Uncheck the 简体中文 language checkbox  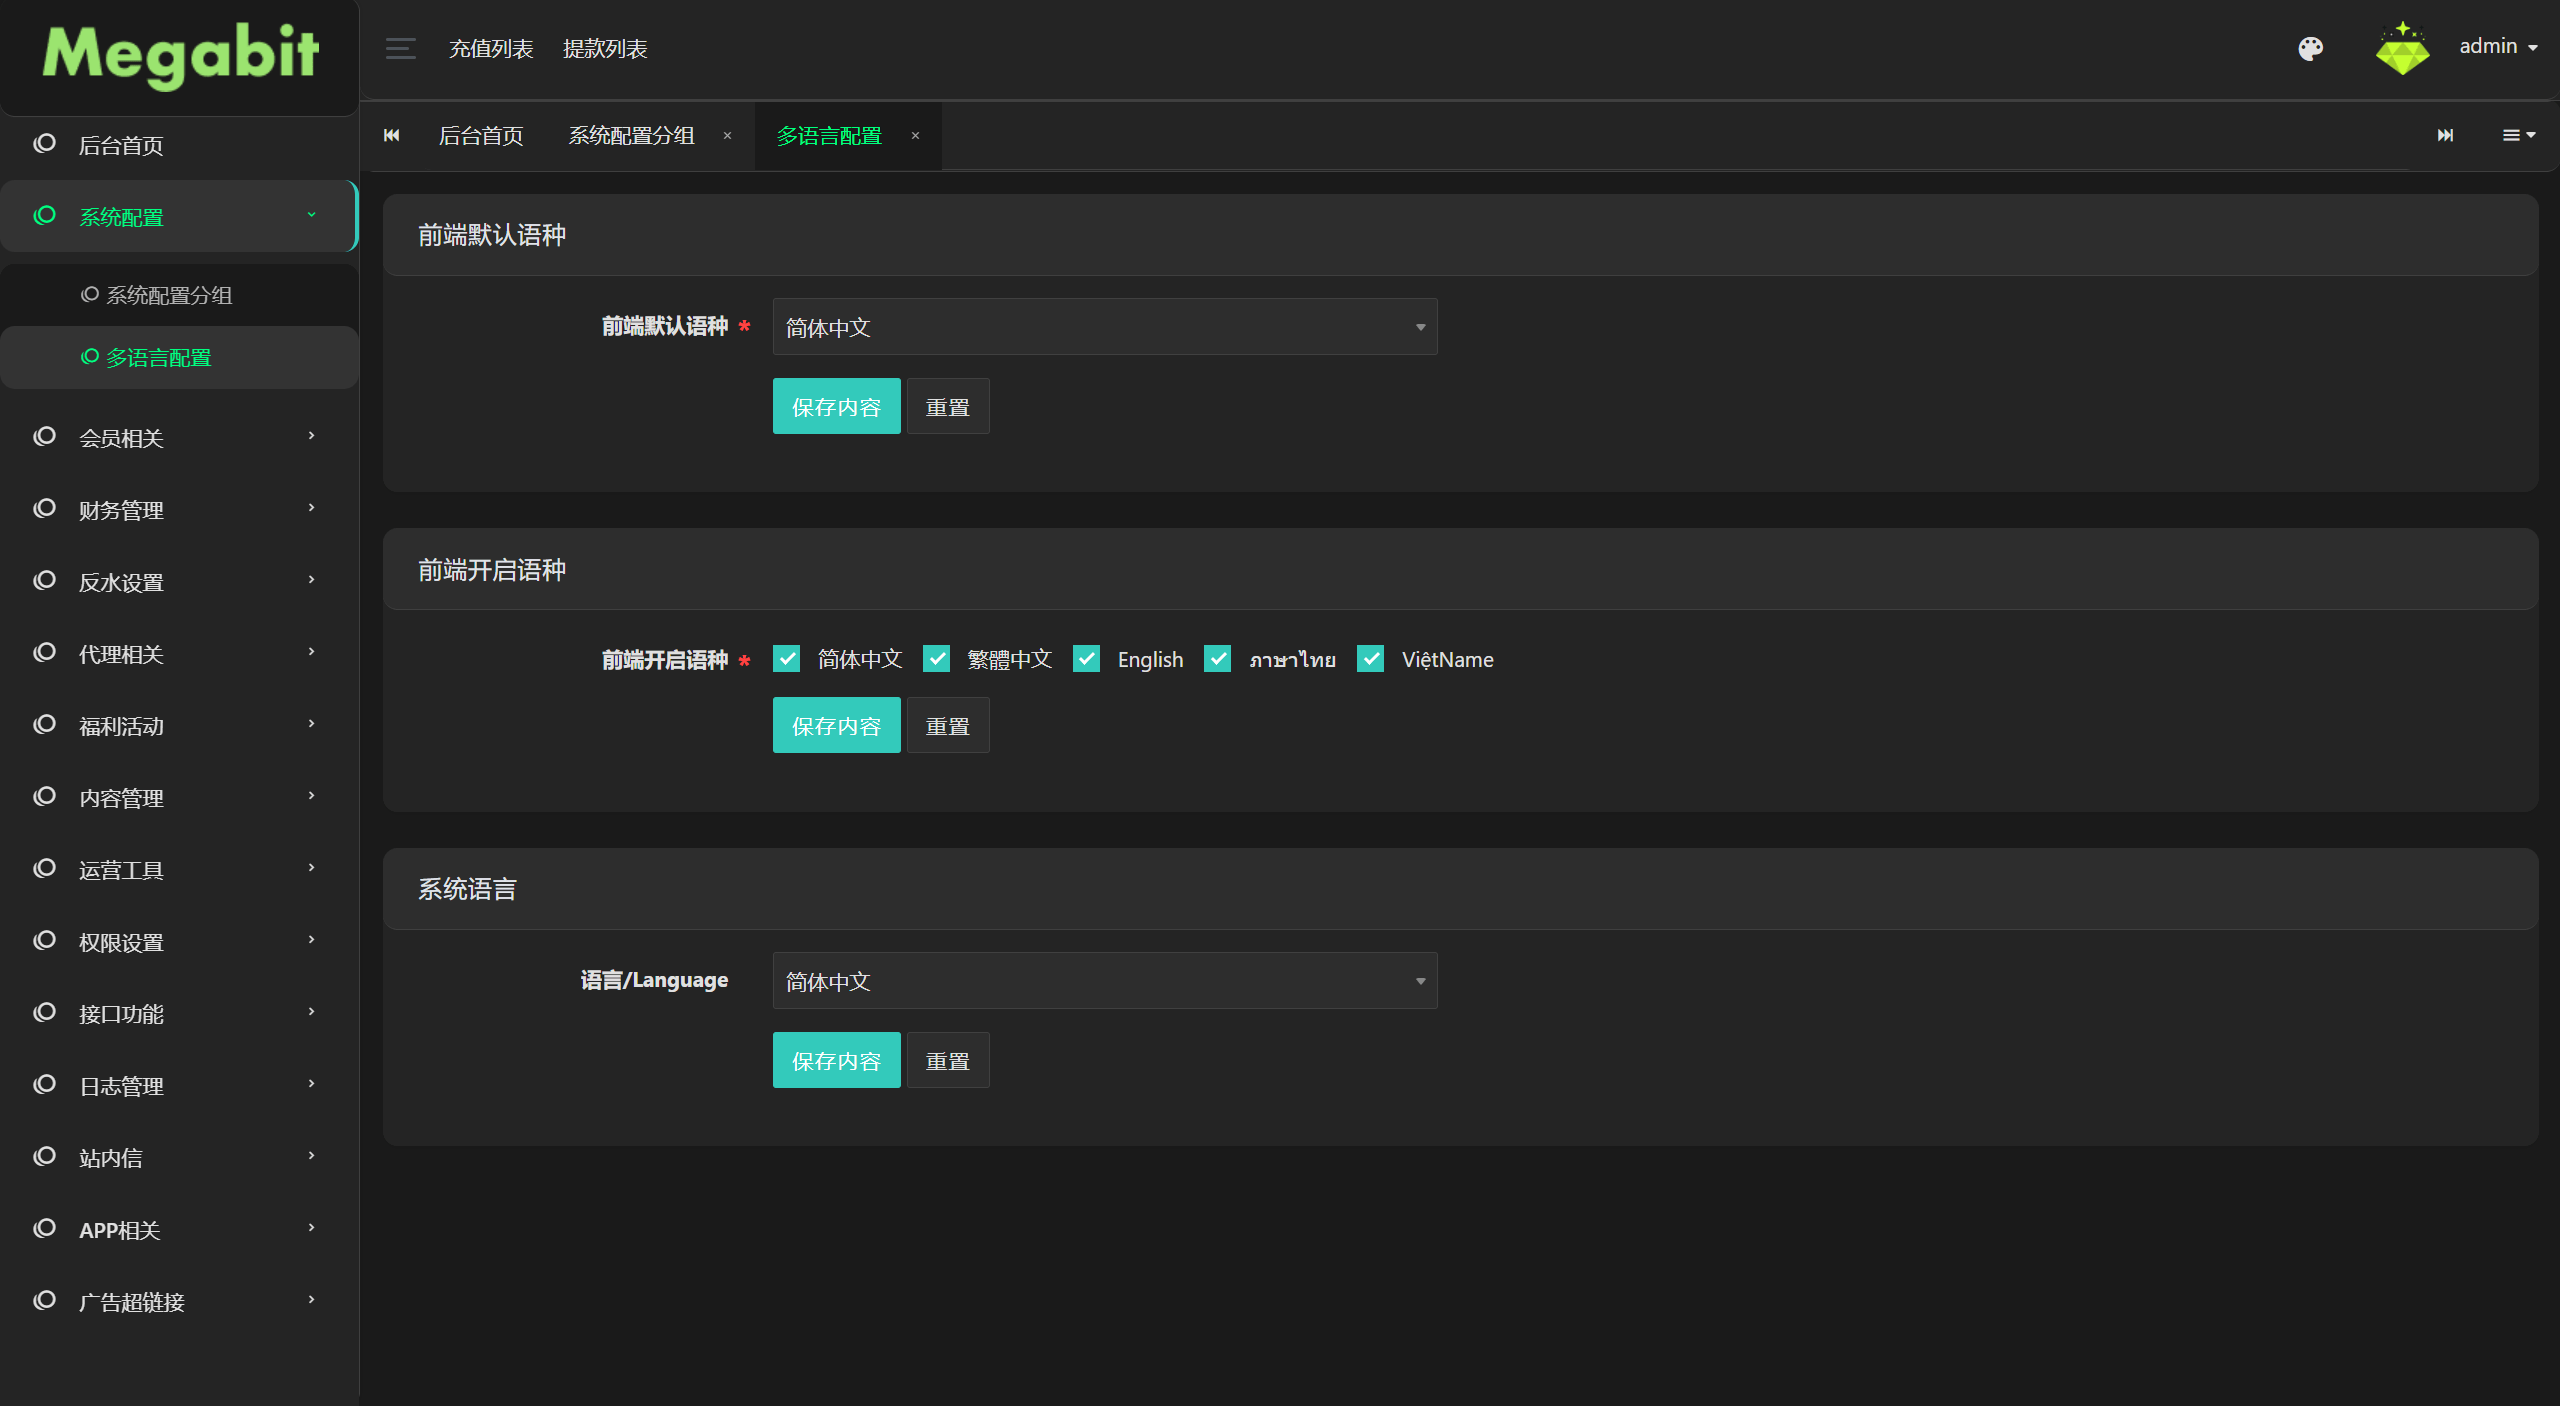[x=787, y=659]
